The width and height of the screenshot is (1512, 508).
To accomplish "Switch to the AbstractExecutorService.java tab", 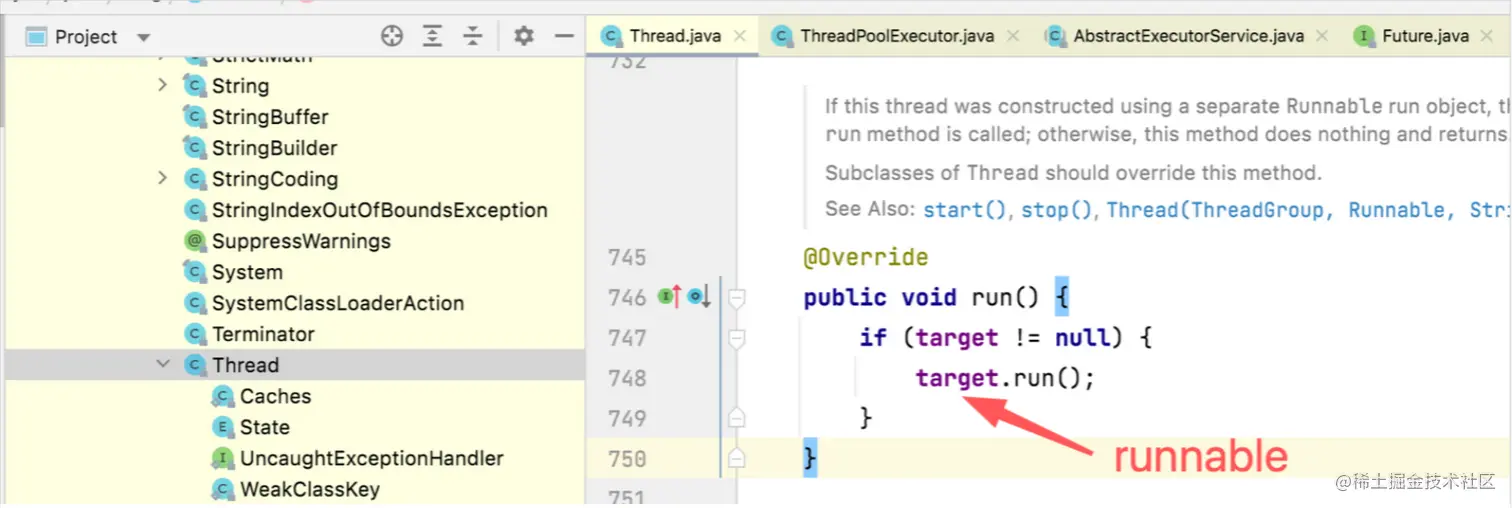I will [1189, 36].
